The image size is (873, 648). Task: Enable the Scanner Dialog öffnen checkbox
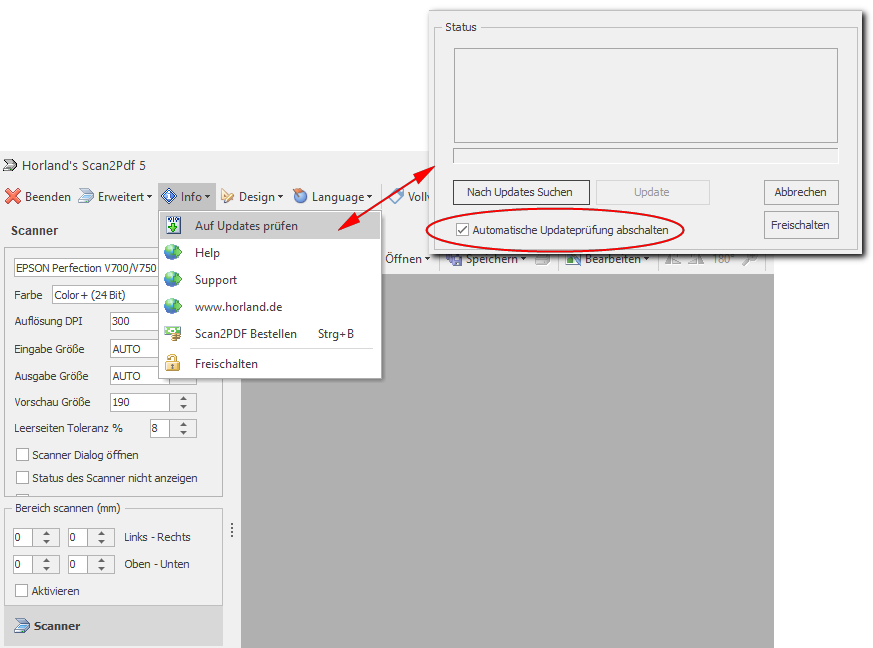22,455
